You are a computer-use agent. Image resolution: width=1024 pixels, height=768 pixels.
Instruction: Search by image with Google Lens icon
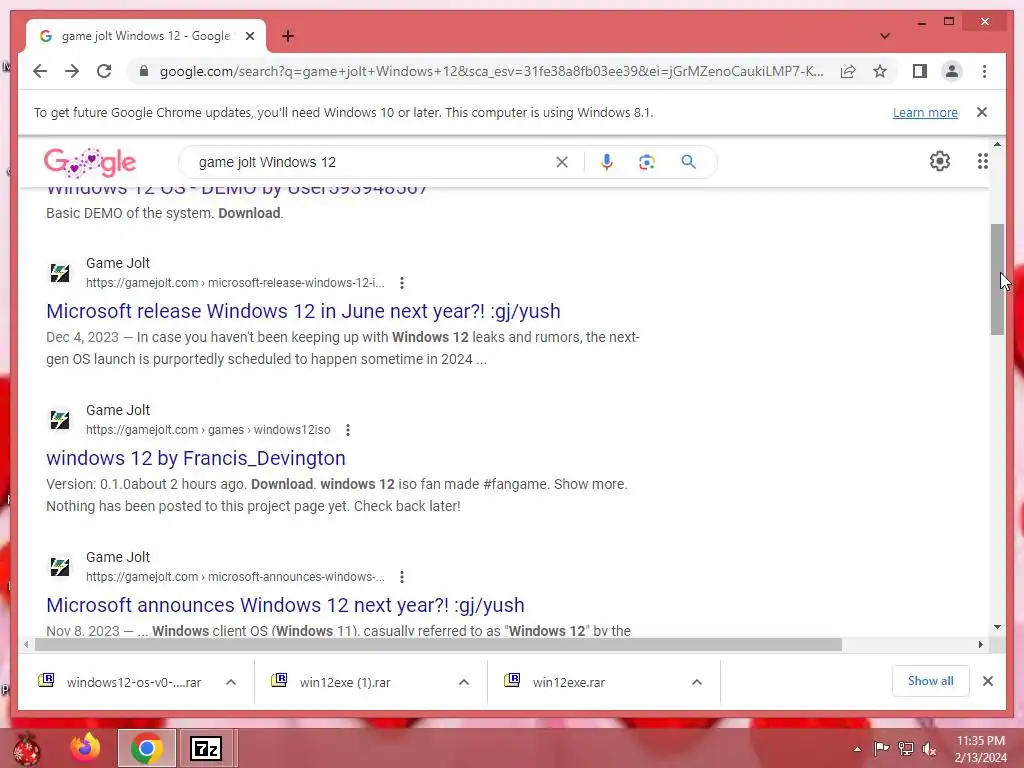[647, 162]
